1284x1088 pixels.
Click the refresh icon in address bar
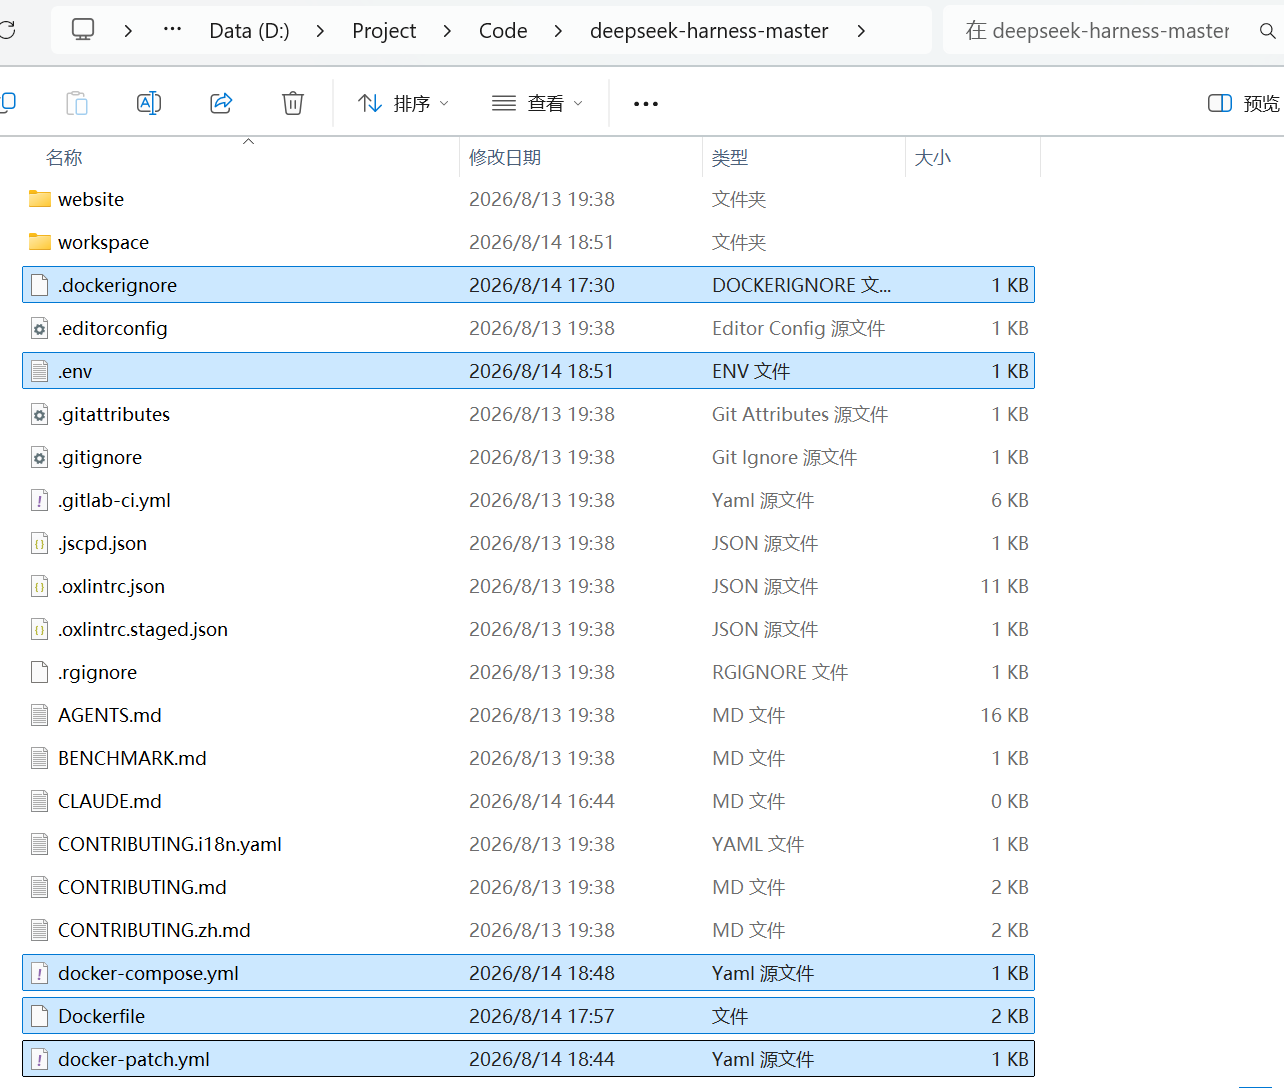(7, 30)
